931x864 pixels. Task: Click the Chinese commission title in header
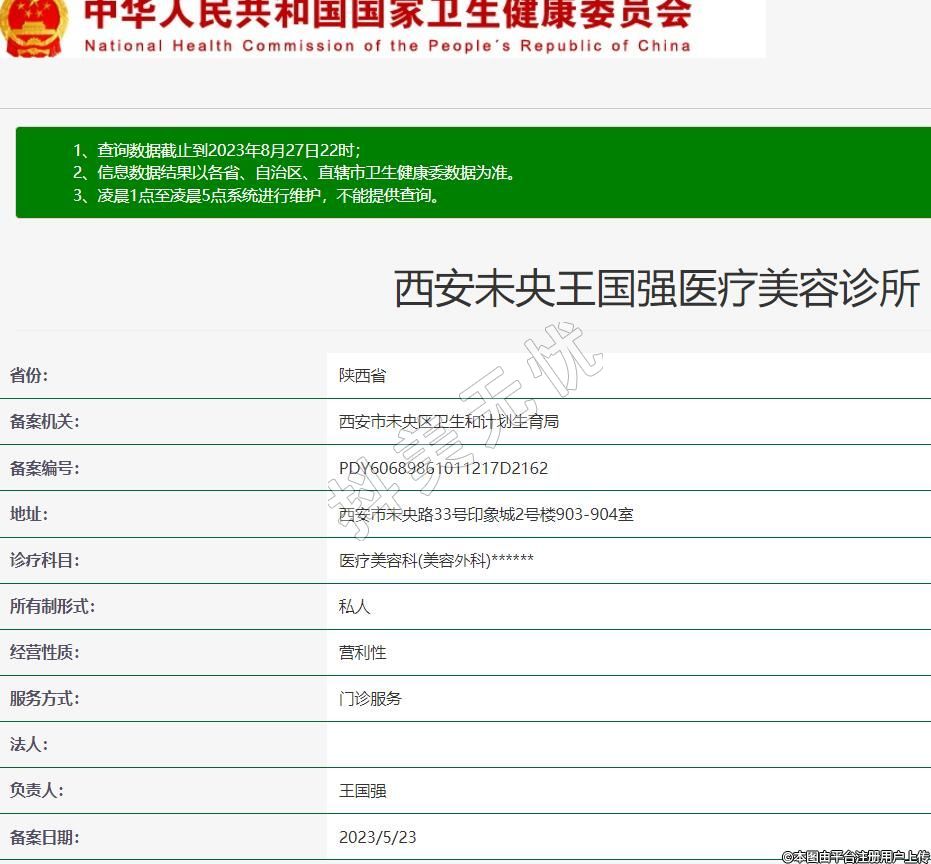pos(387,14)
